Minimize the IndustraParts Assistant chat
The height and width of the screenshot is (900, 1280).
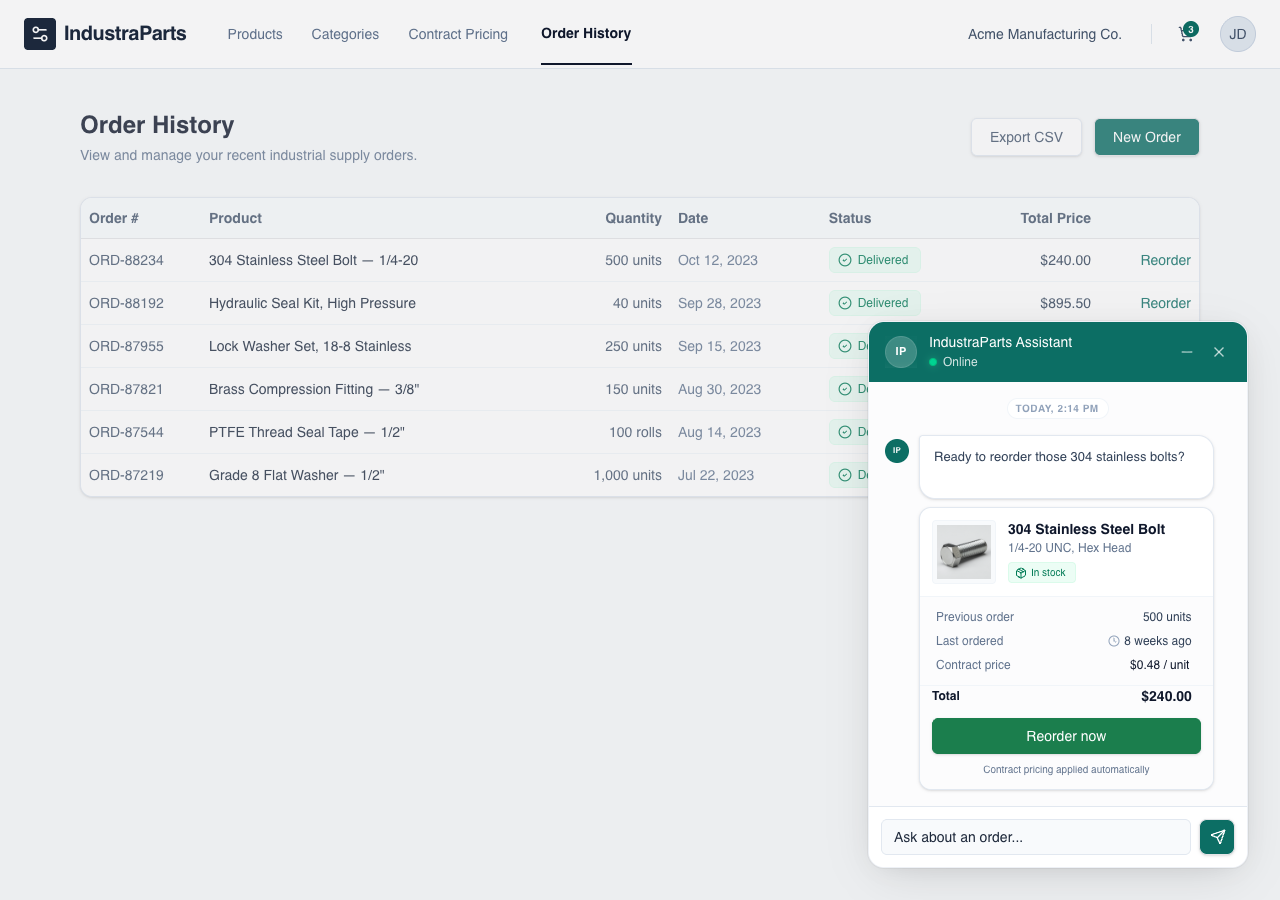pyautogui.click(x=1187, y=352)
